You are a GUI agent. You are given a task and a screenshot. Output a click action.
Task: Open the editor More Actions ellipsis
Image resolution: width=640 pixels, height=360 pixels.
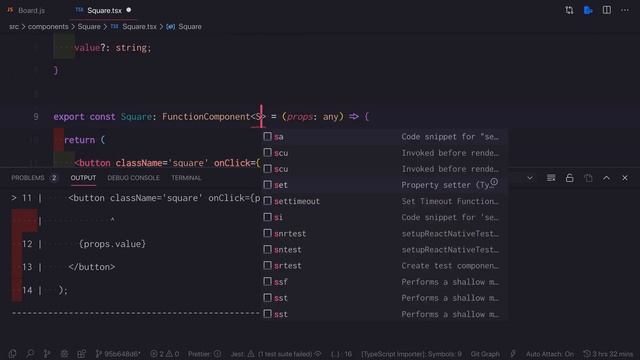pos(625,10)
